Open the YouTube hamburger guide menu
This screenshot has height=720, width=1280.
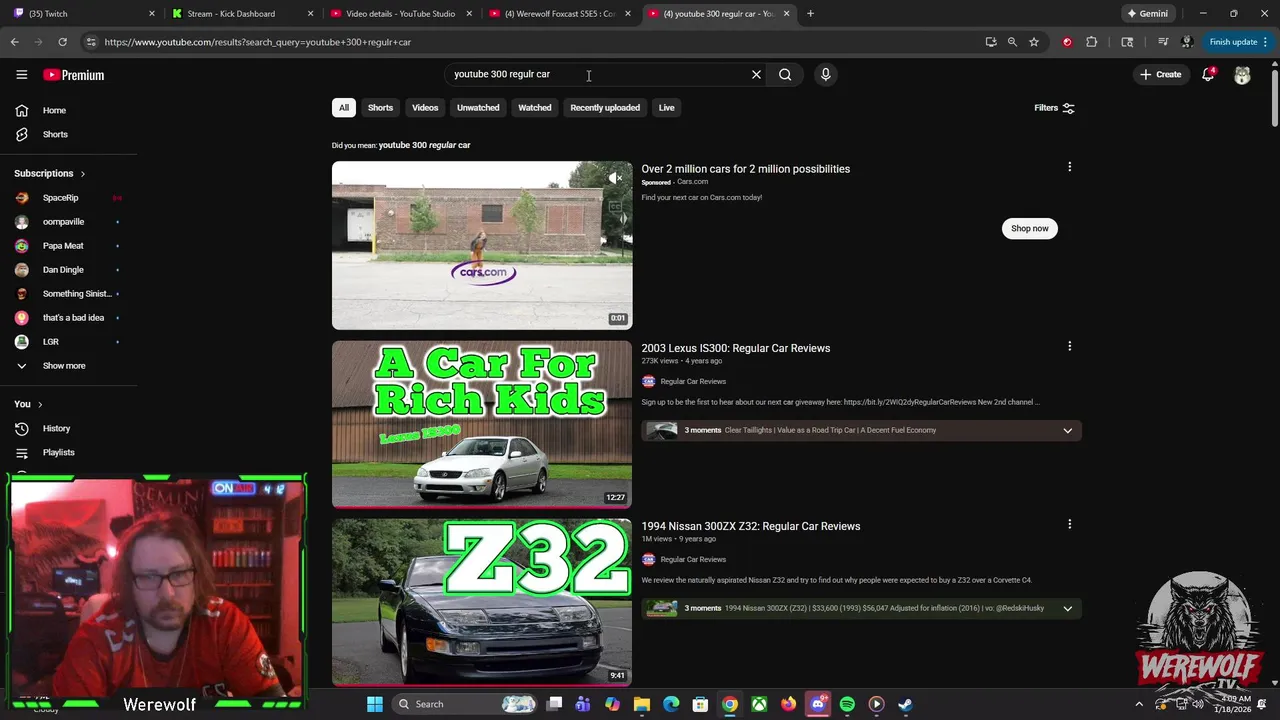21,74
